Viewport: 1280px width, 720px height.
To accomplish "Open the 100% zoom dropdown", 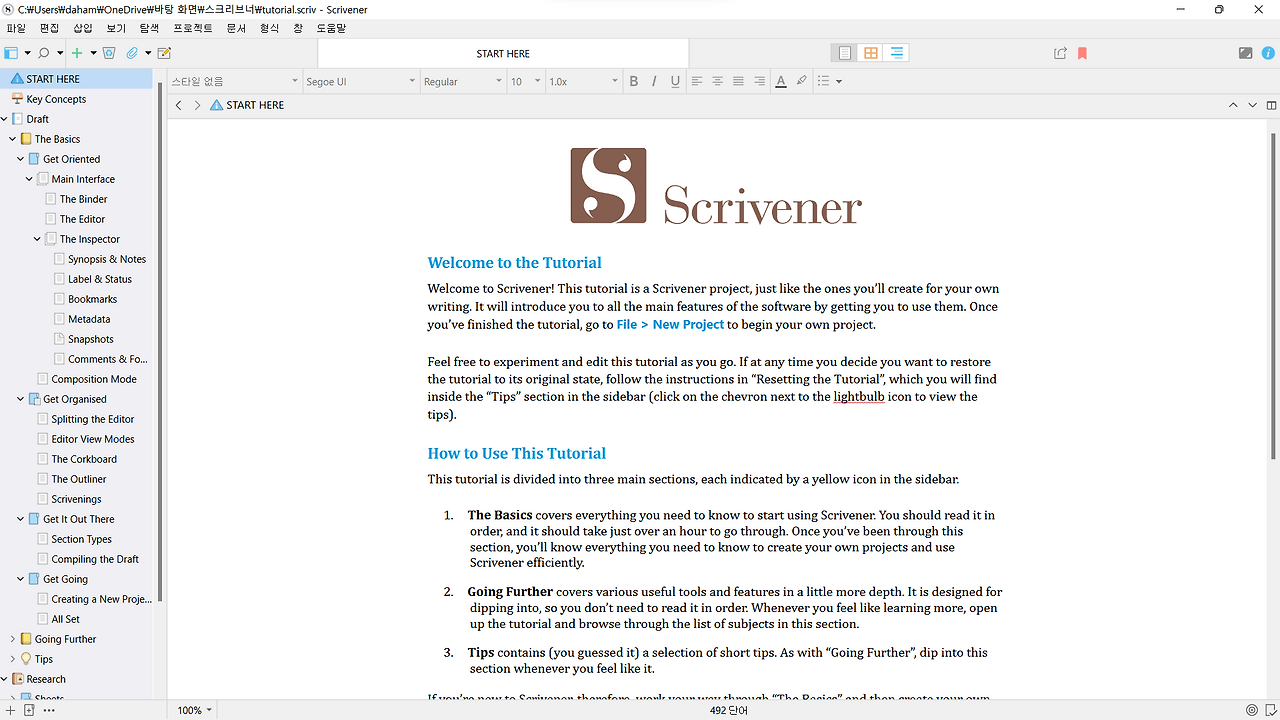I will pos(194,710).
